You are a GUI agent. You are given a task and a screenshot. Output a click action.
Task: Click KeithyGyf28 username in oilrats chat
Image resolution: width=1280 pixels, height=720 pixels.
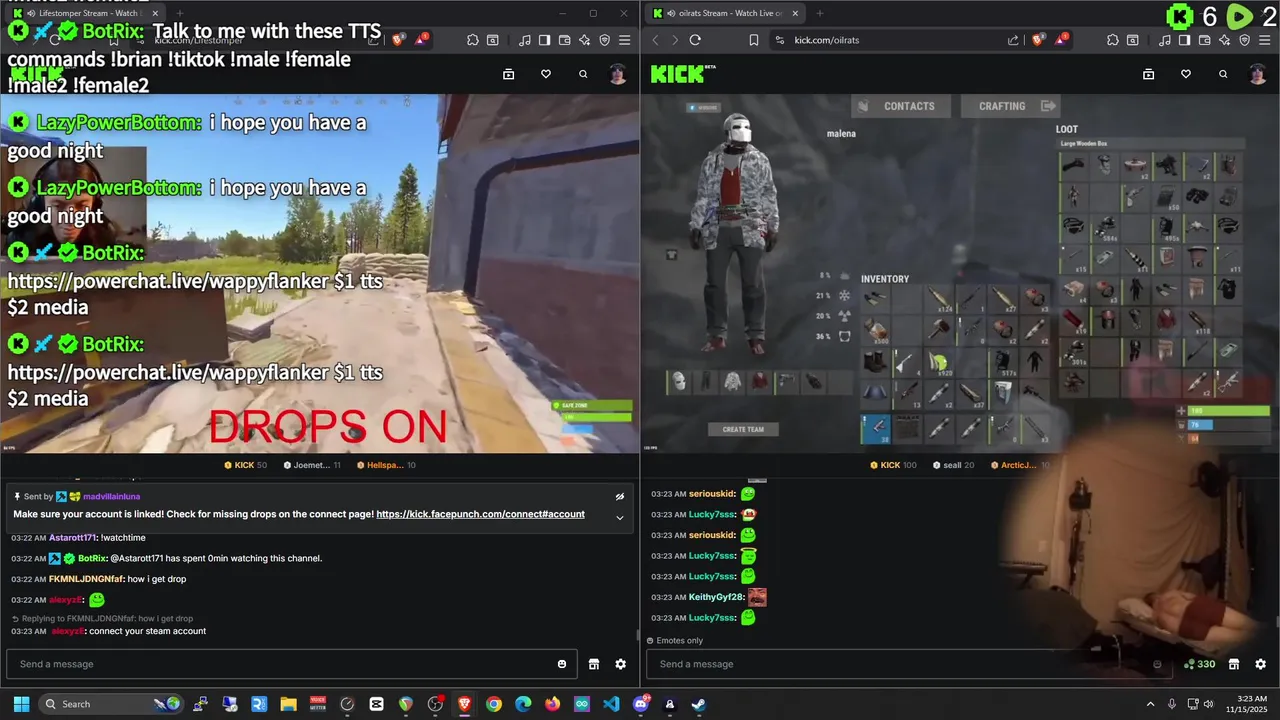tap(716, 597)
